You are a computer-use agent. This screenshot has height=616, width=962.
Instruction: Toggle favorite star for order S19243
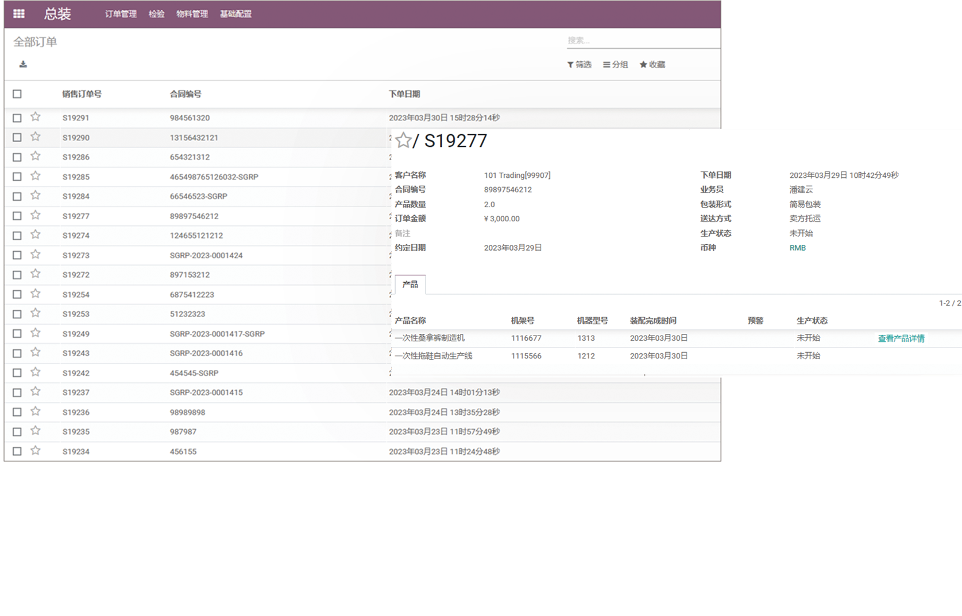point(36,353)
